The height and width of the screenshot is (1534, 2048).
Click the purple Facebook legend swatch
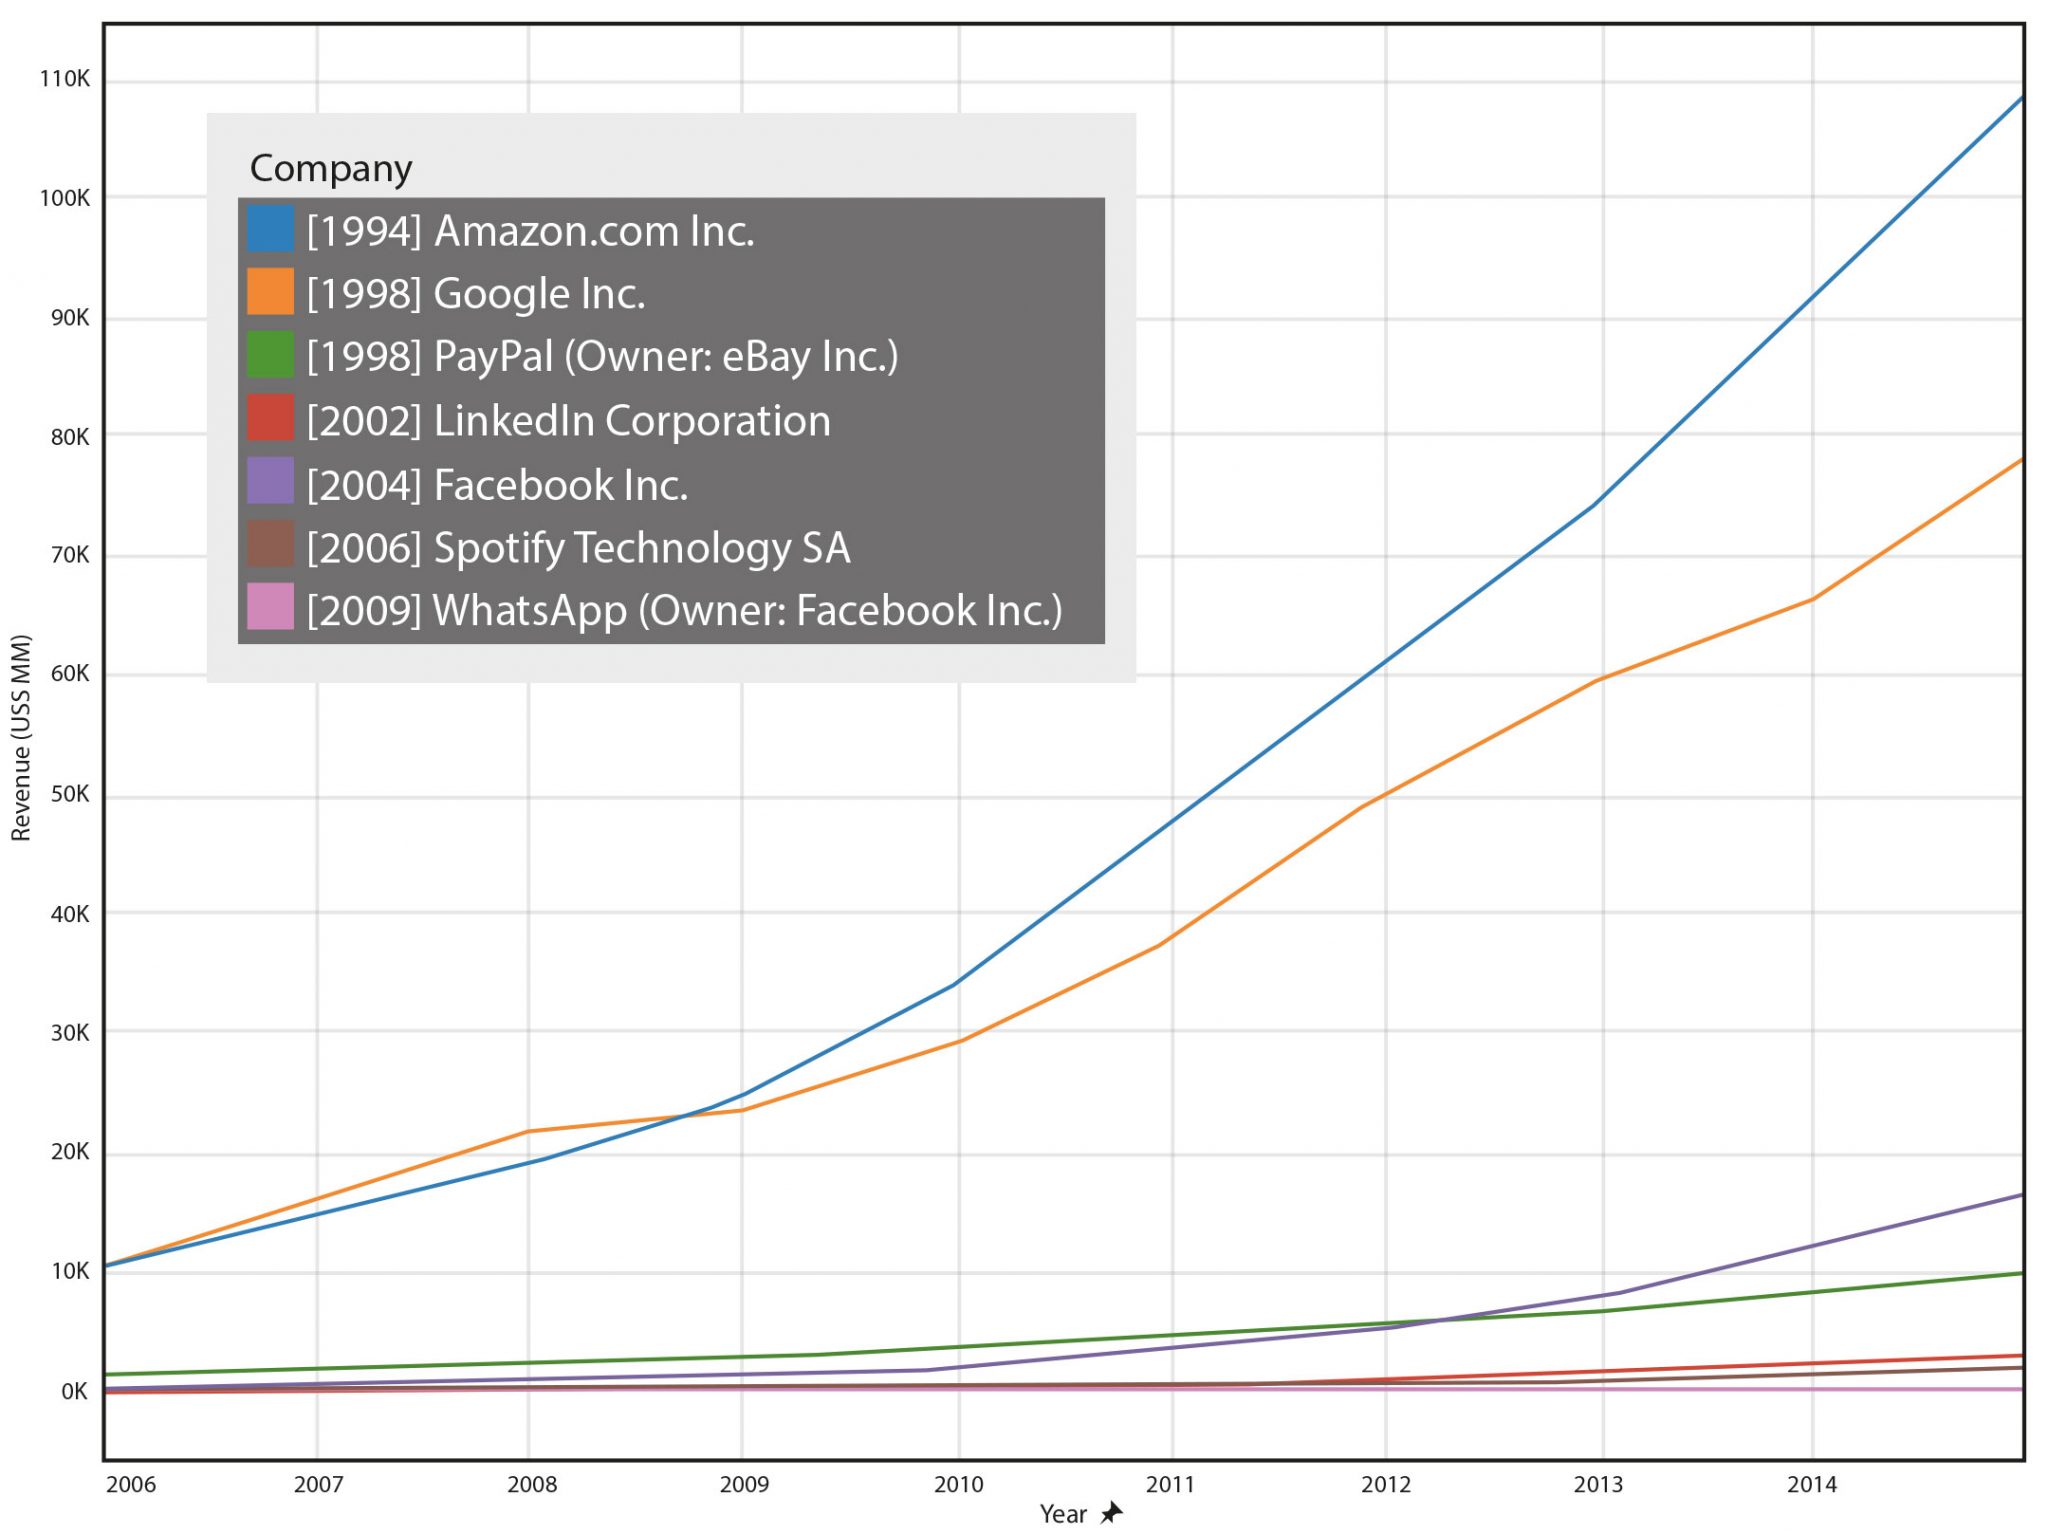(270, 481)
